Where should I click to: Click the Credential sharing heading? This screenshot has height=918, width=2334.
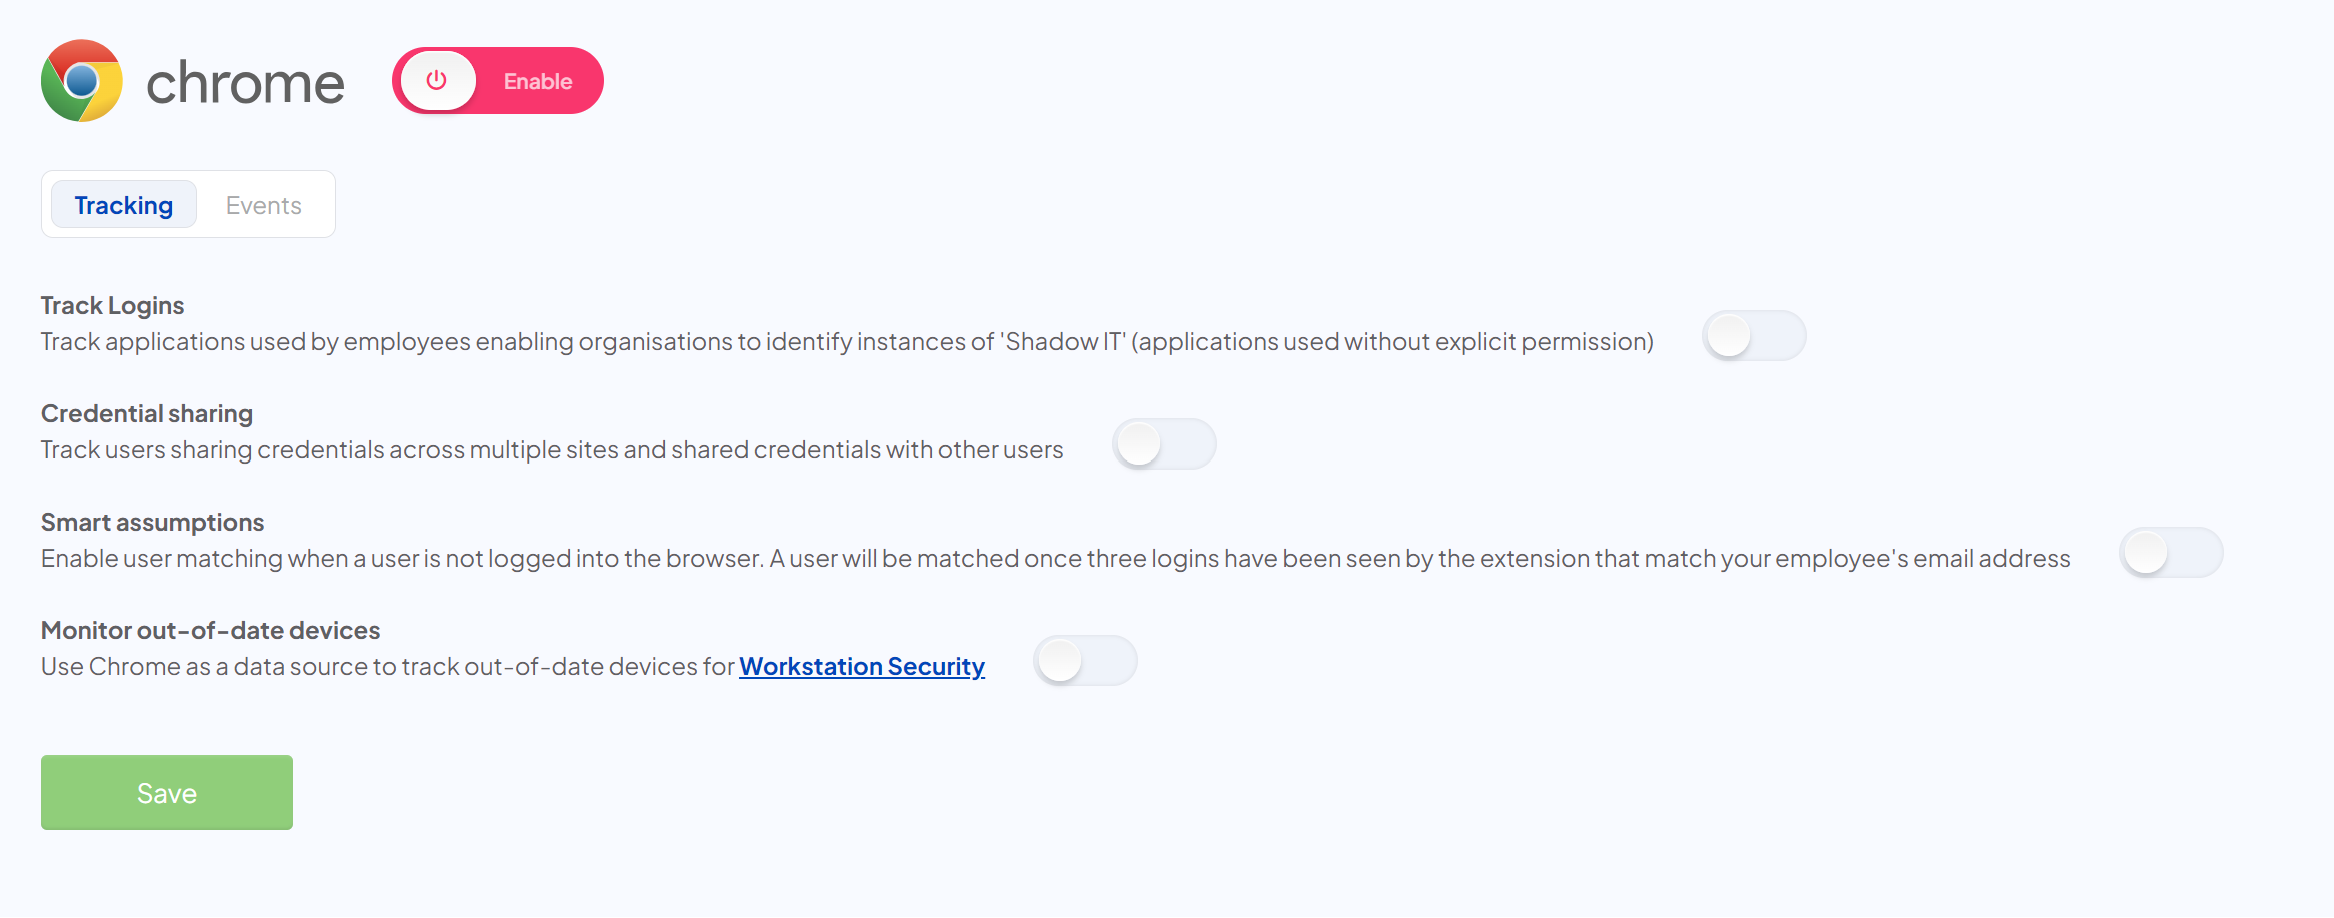coord(146,413)
